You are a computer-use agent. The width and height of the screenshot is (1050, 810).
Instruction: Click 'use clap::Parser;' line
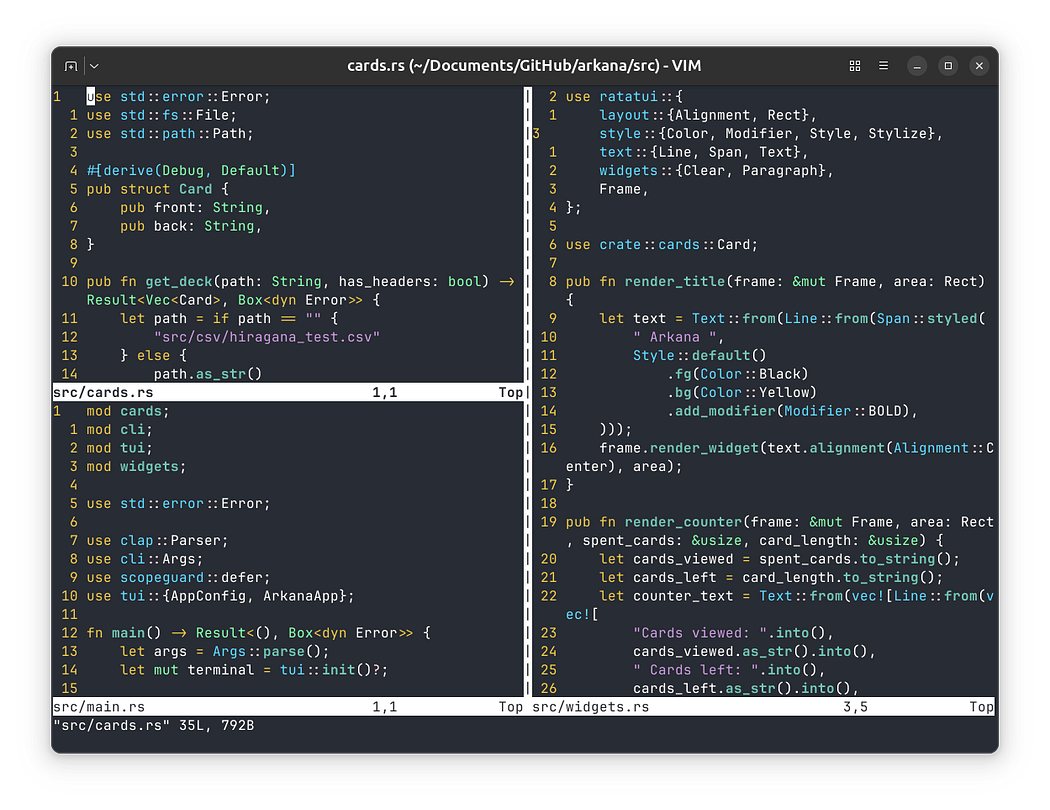coord(157,540)
